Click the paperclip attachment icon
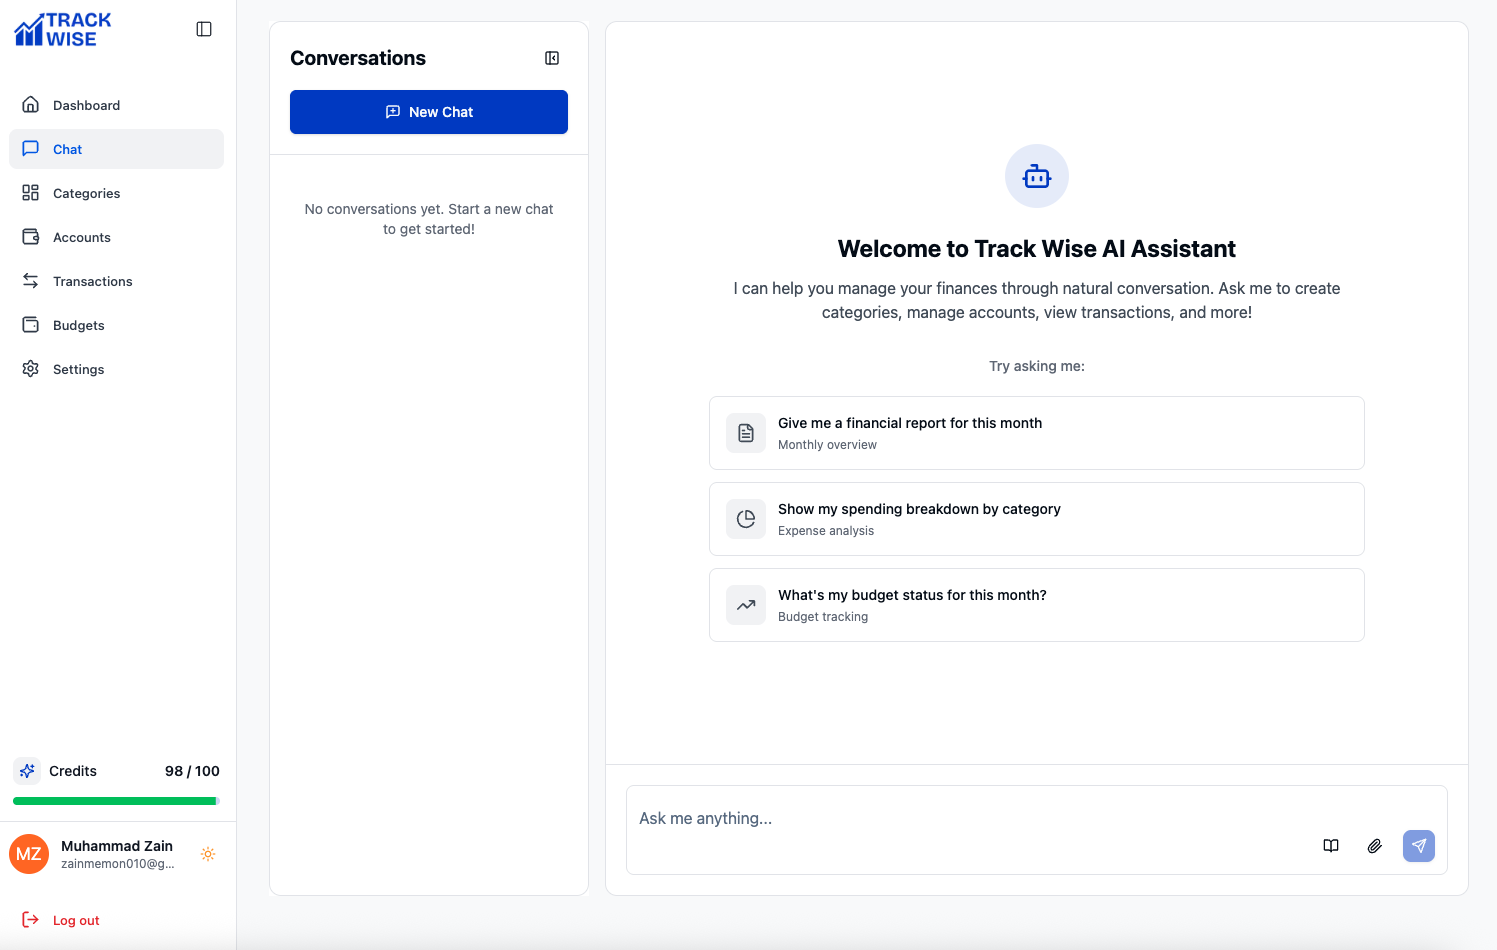1497x950 pixels. tap(1374, 846)
